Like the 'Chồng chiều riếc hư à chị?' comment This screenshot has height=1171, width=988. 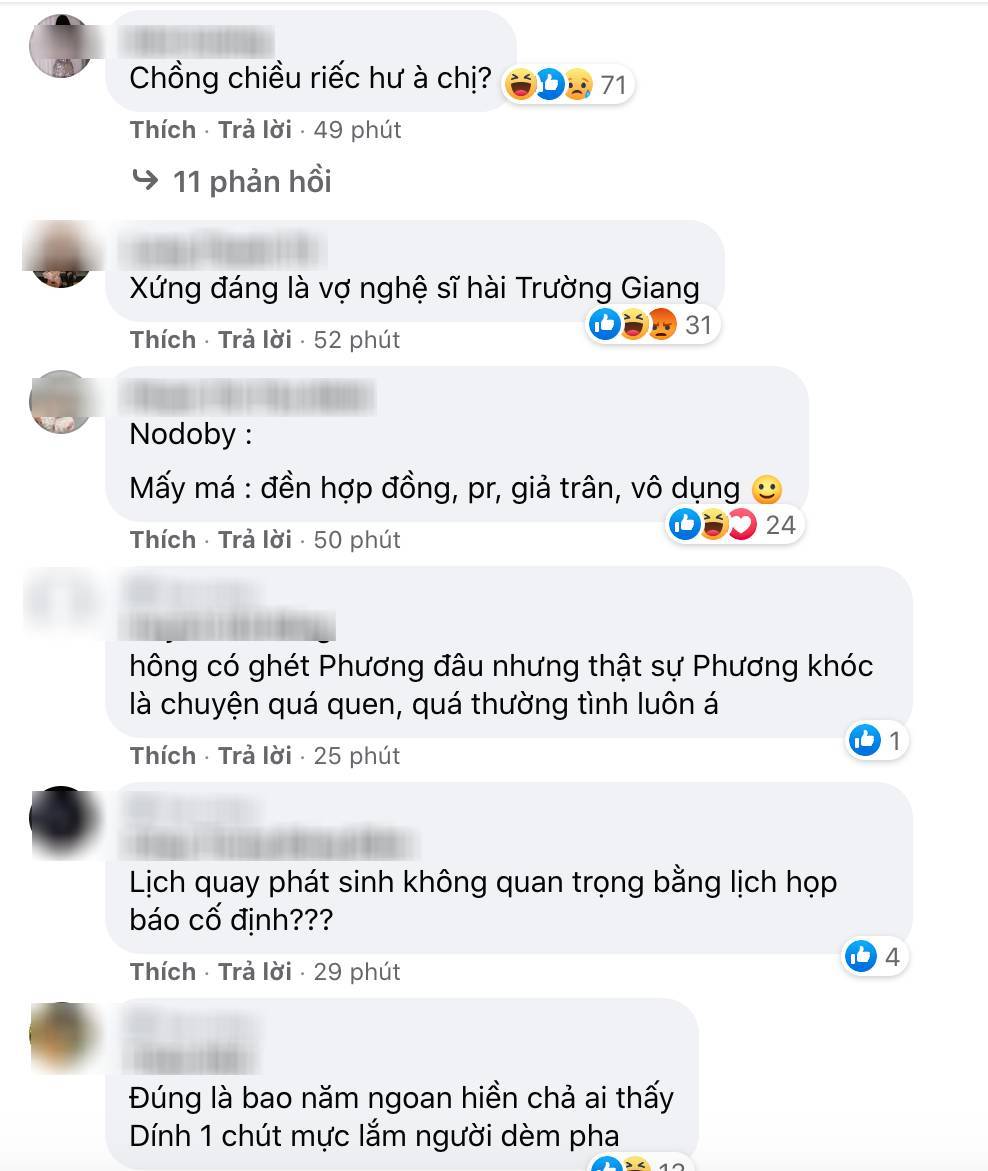pyautogui.click(x=163, y=130)
